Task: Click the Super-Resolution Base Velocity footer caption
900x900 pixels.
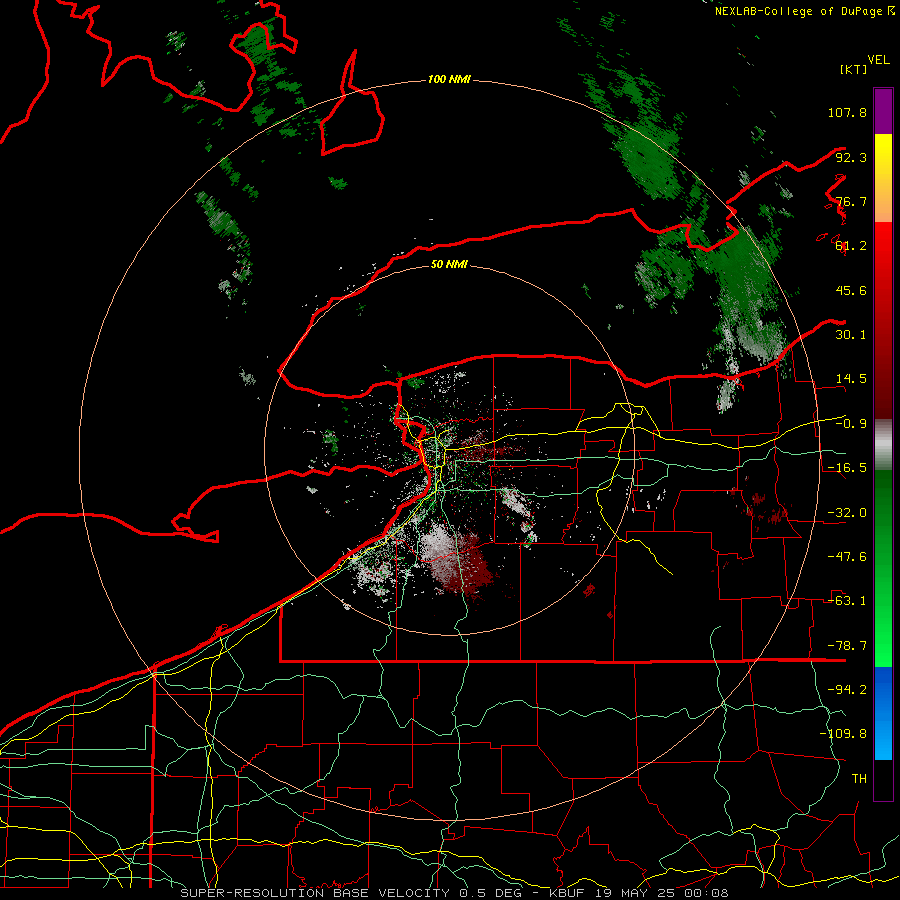Action: [x=454, y=893]
